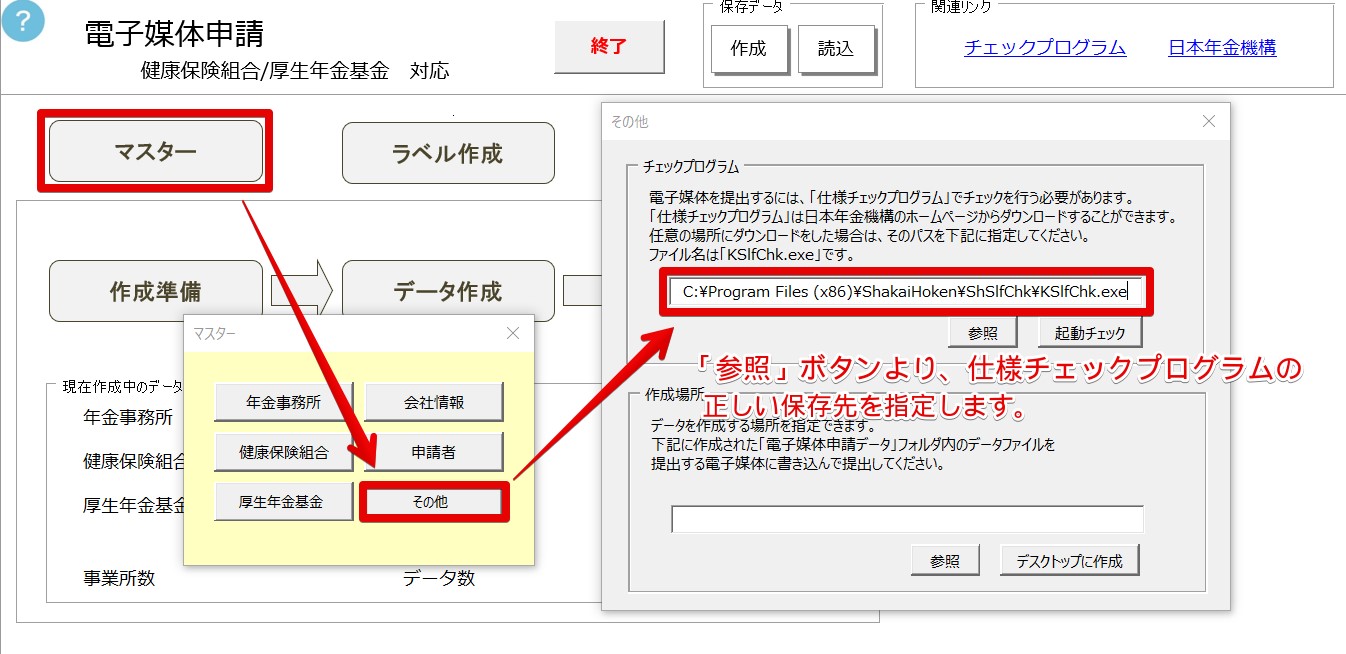The height and width of the screenshot is (654, 1346).
Task: Click the KSlfChk.exe path input field
Action: [x=907, y=292]
